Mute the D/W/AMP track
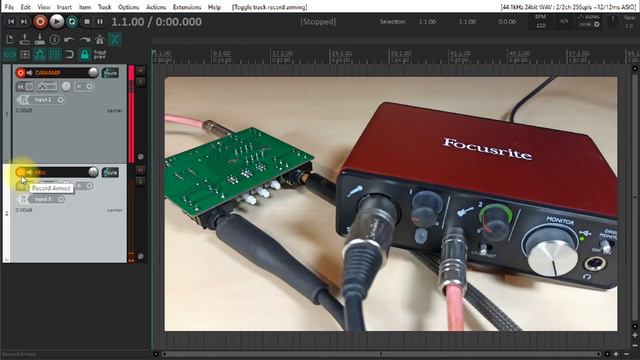Image resolution: width=640 pixels, height=360 pixels. click(x=140, y=70)
